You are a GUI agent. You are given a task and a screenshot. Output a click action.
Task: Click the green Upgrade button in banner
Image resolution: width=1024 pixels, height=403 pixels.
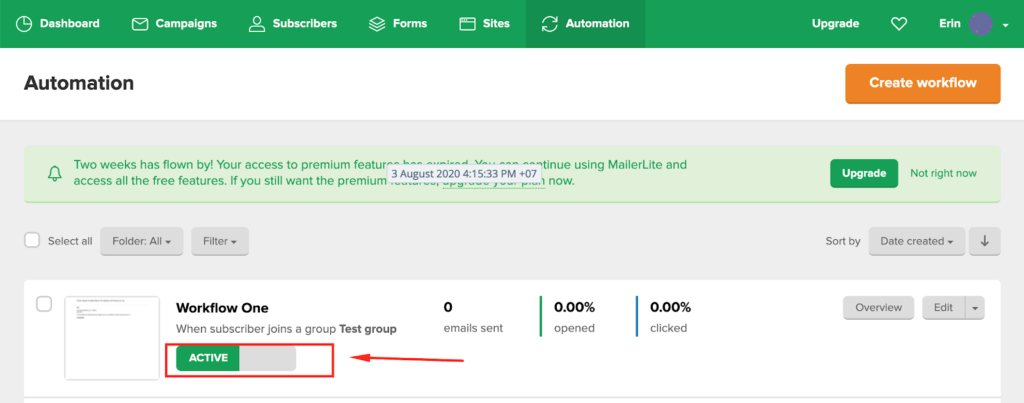point(864,173)
